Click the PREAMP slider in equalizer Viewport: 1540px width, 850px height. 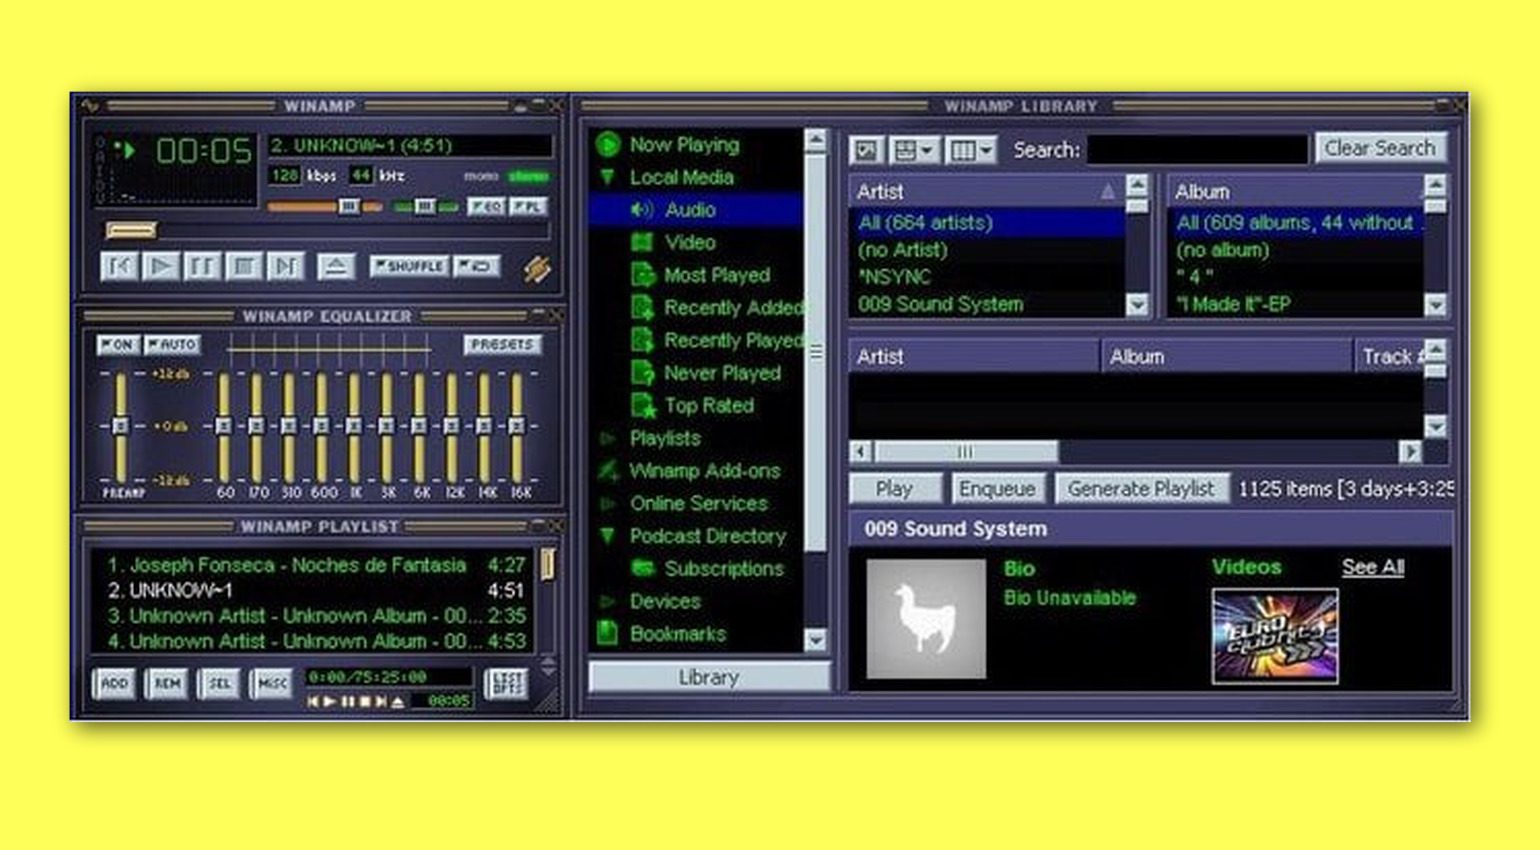(x=120, y=426)
